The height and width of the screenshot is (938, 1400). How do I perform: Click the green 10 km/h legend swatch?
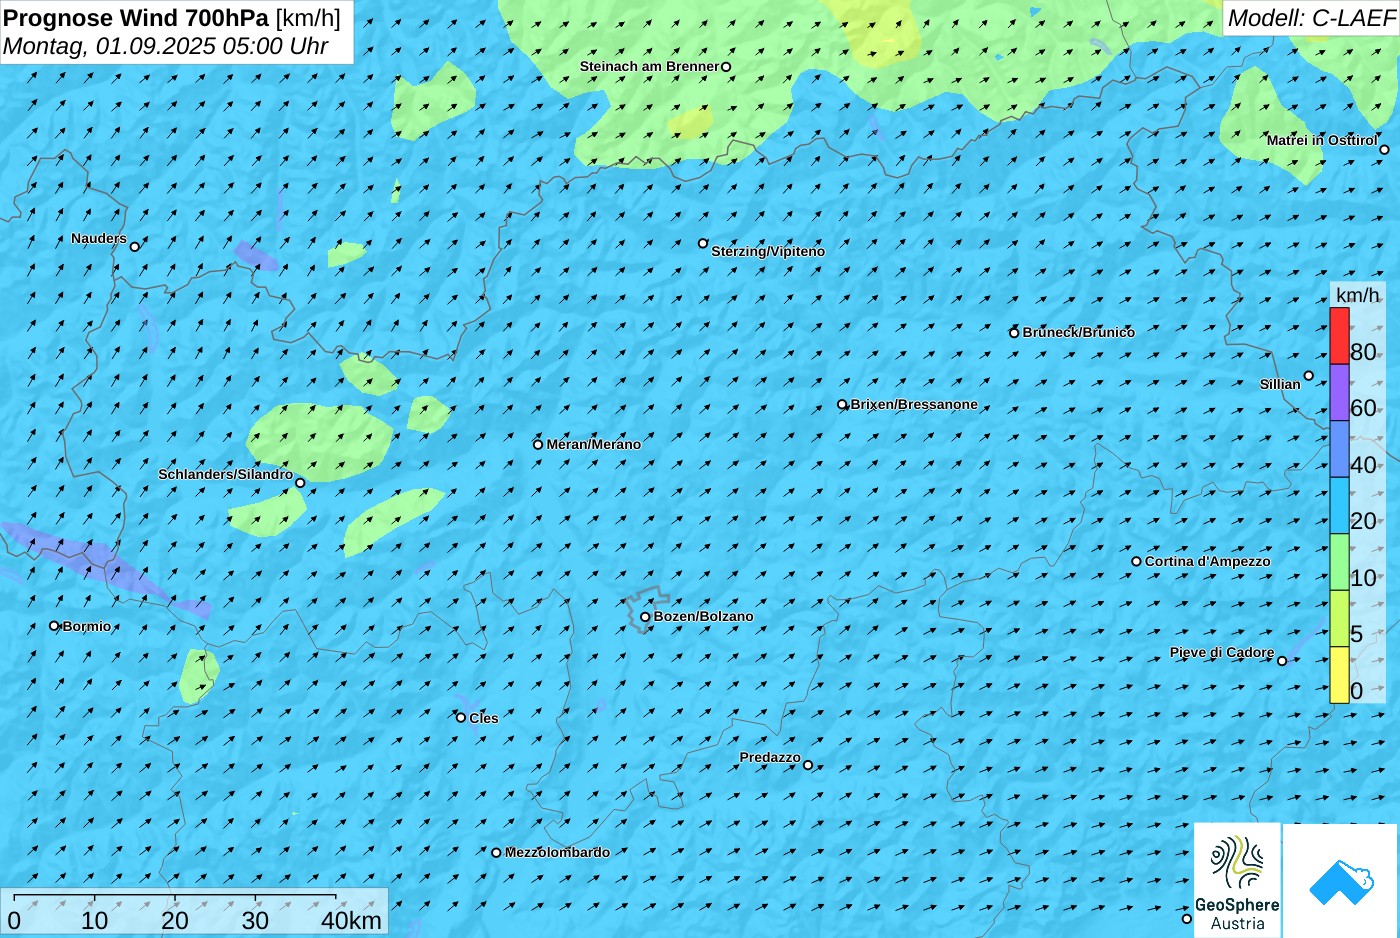[1339, 562]
